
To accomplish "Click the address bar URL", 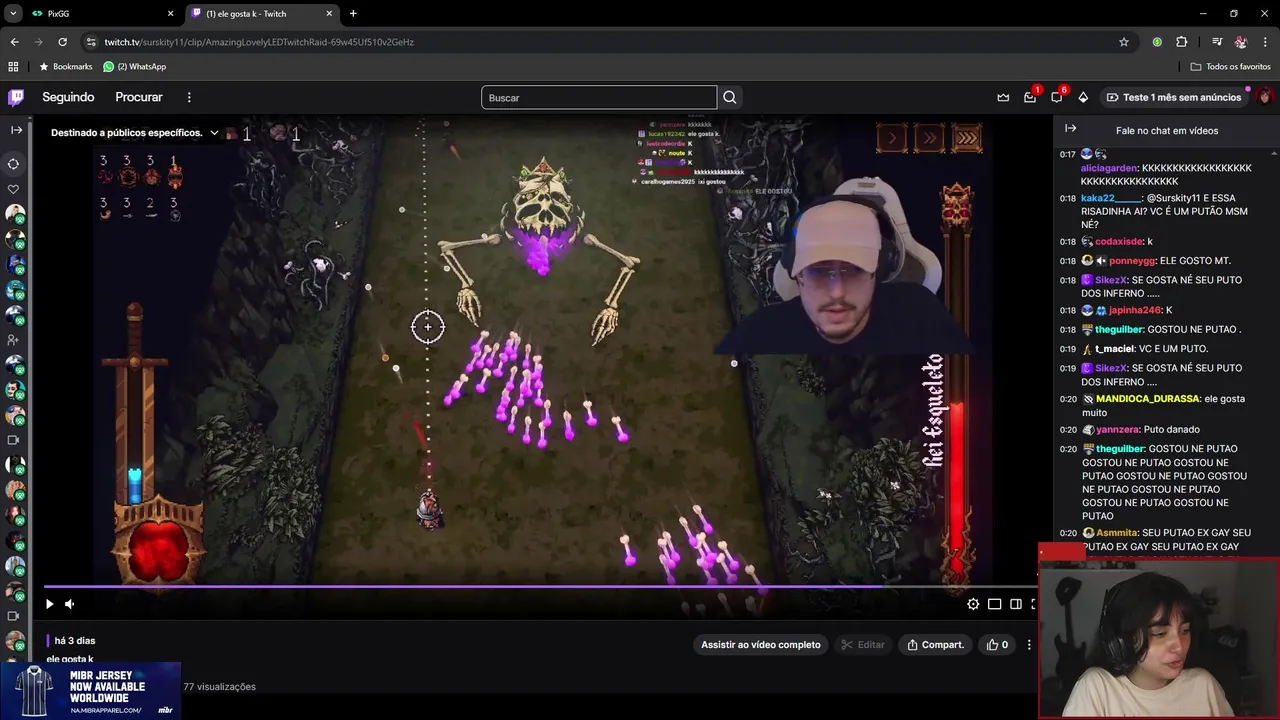I will (x=259, y=42).
